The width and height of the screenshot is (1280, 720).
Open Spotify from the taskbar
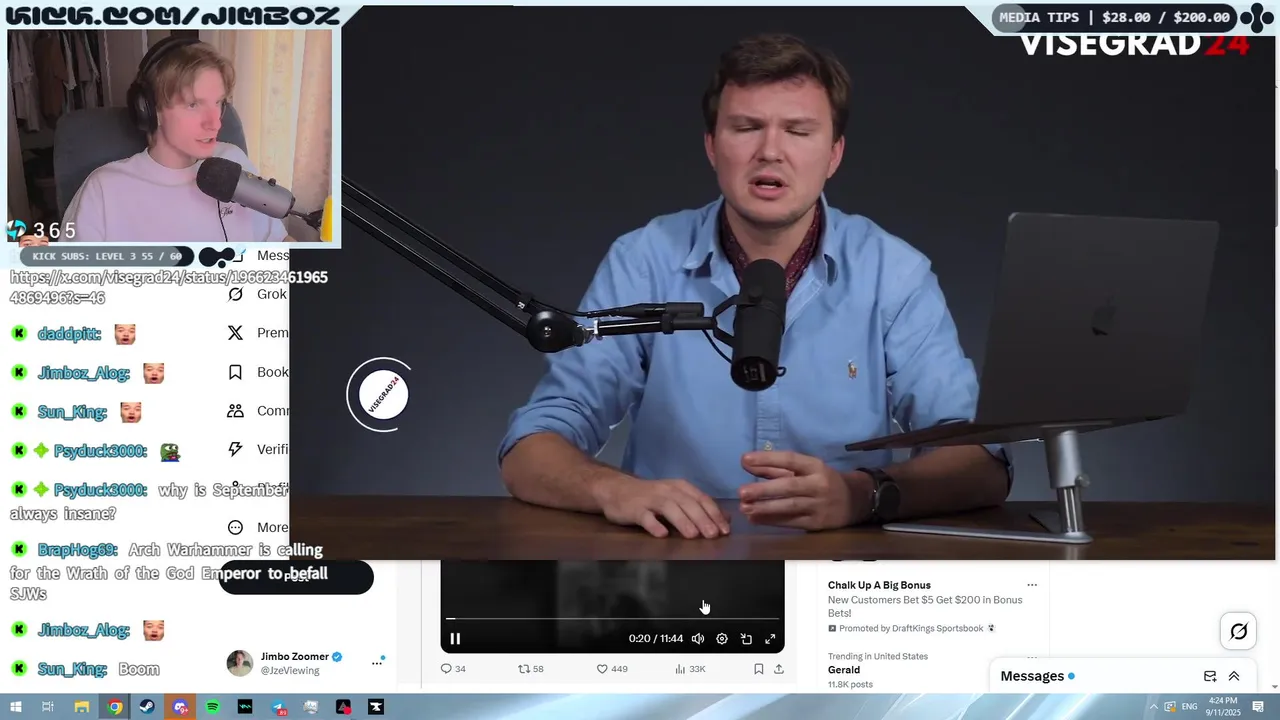pos(213,707)
